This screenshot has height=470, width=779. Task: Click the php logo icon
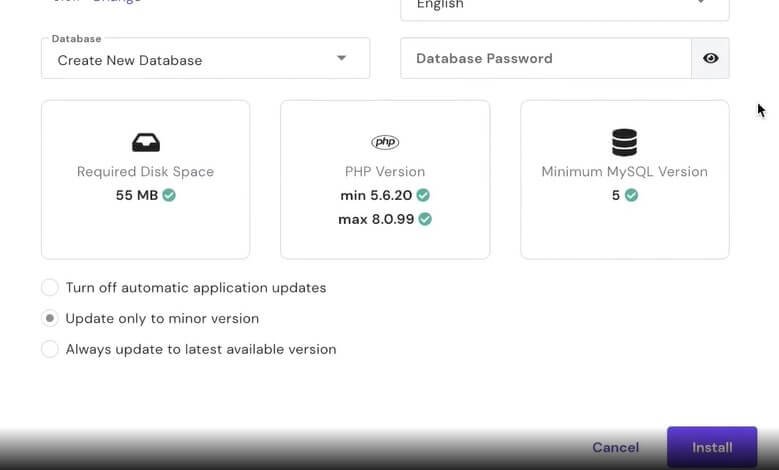pyautogui.click(x=385, y=142)
